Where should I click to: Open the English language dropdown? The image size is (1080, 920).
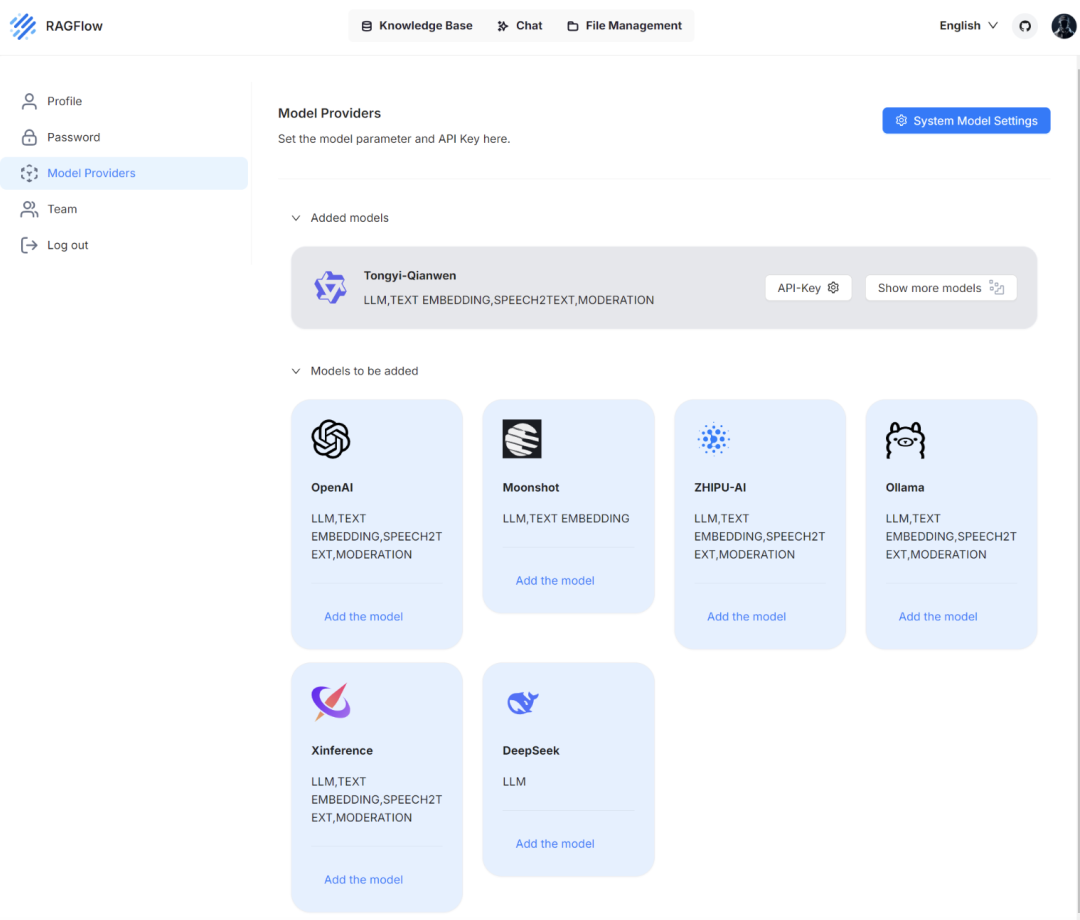coord(968,25)
